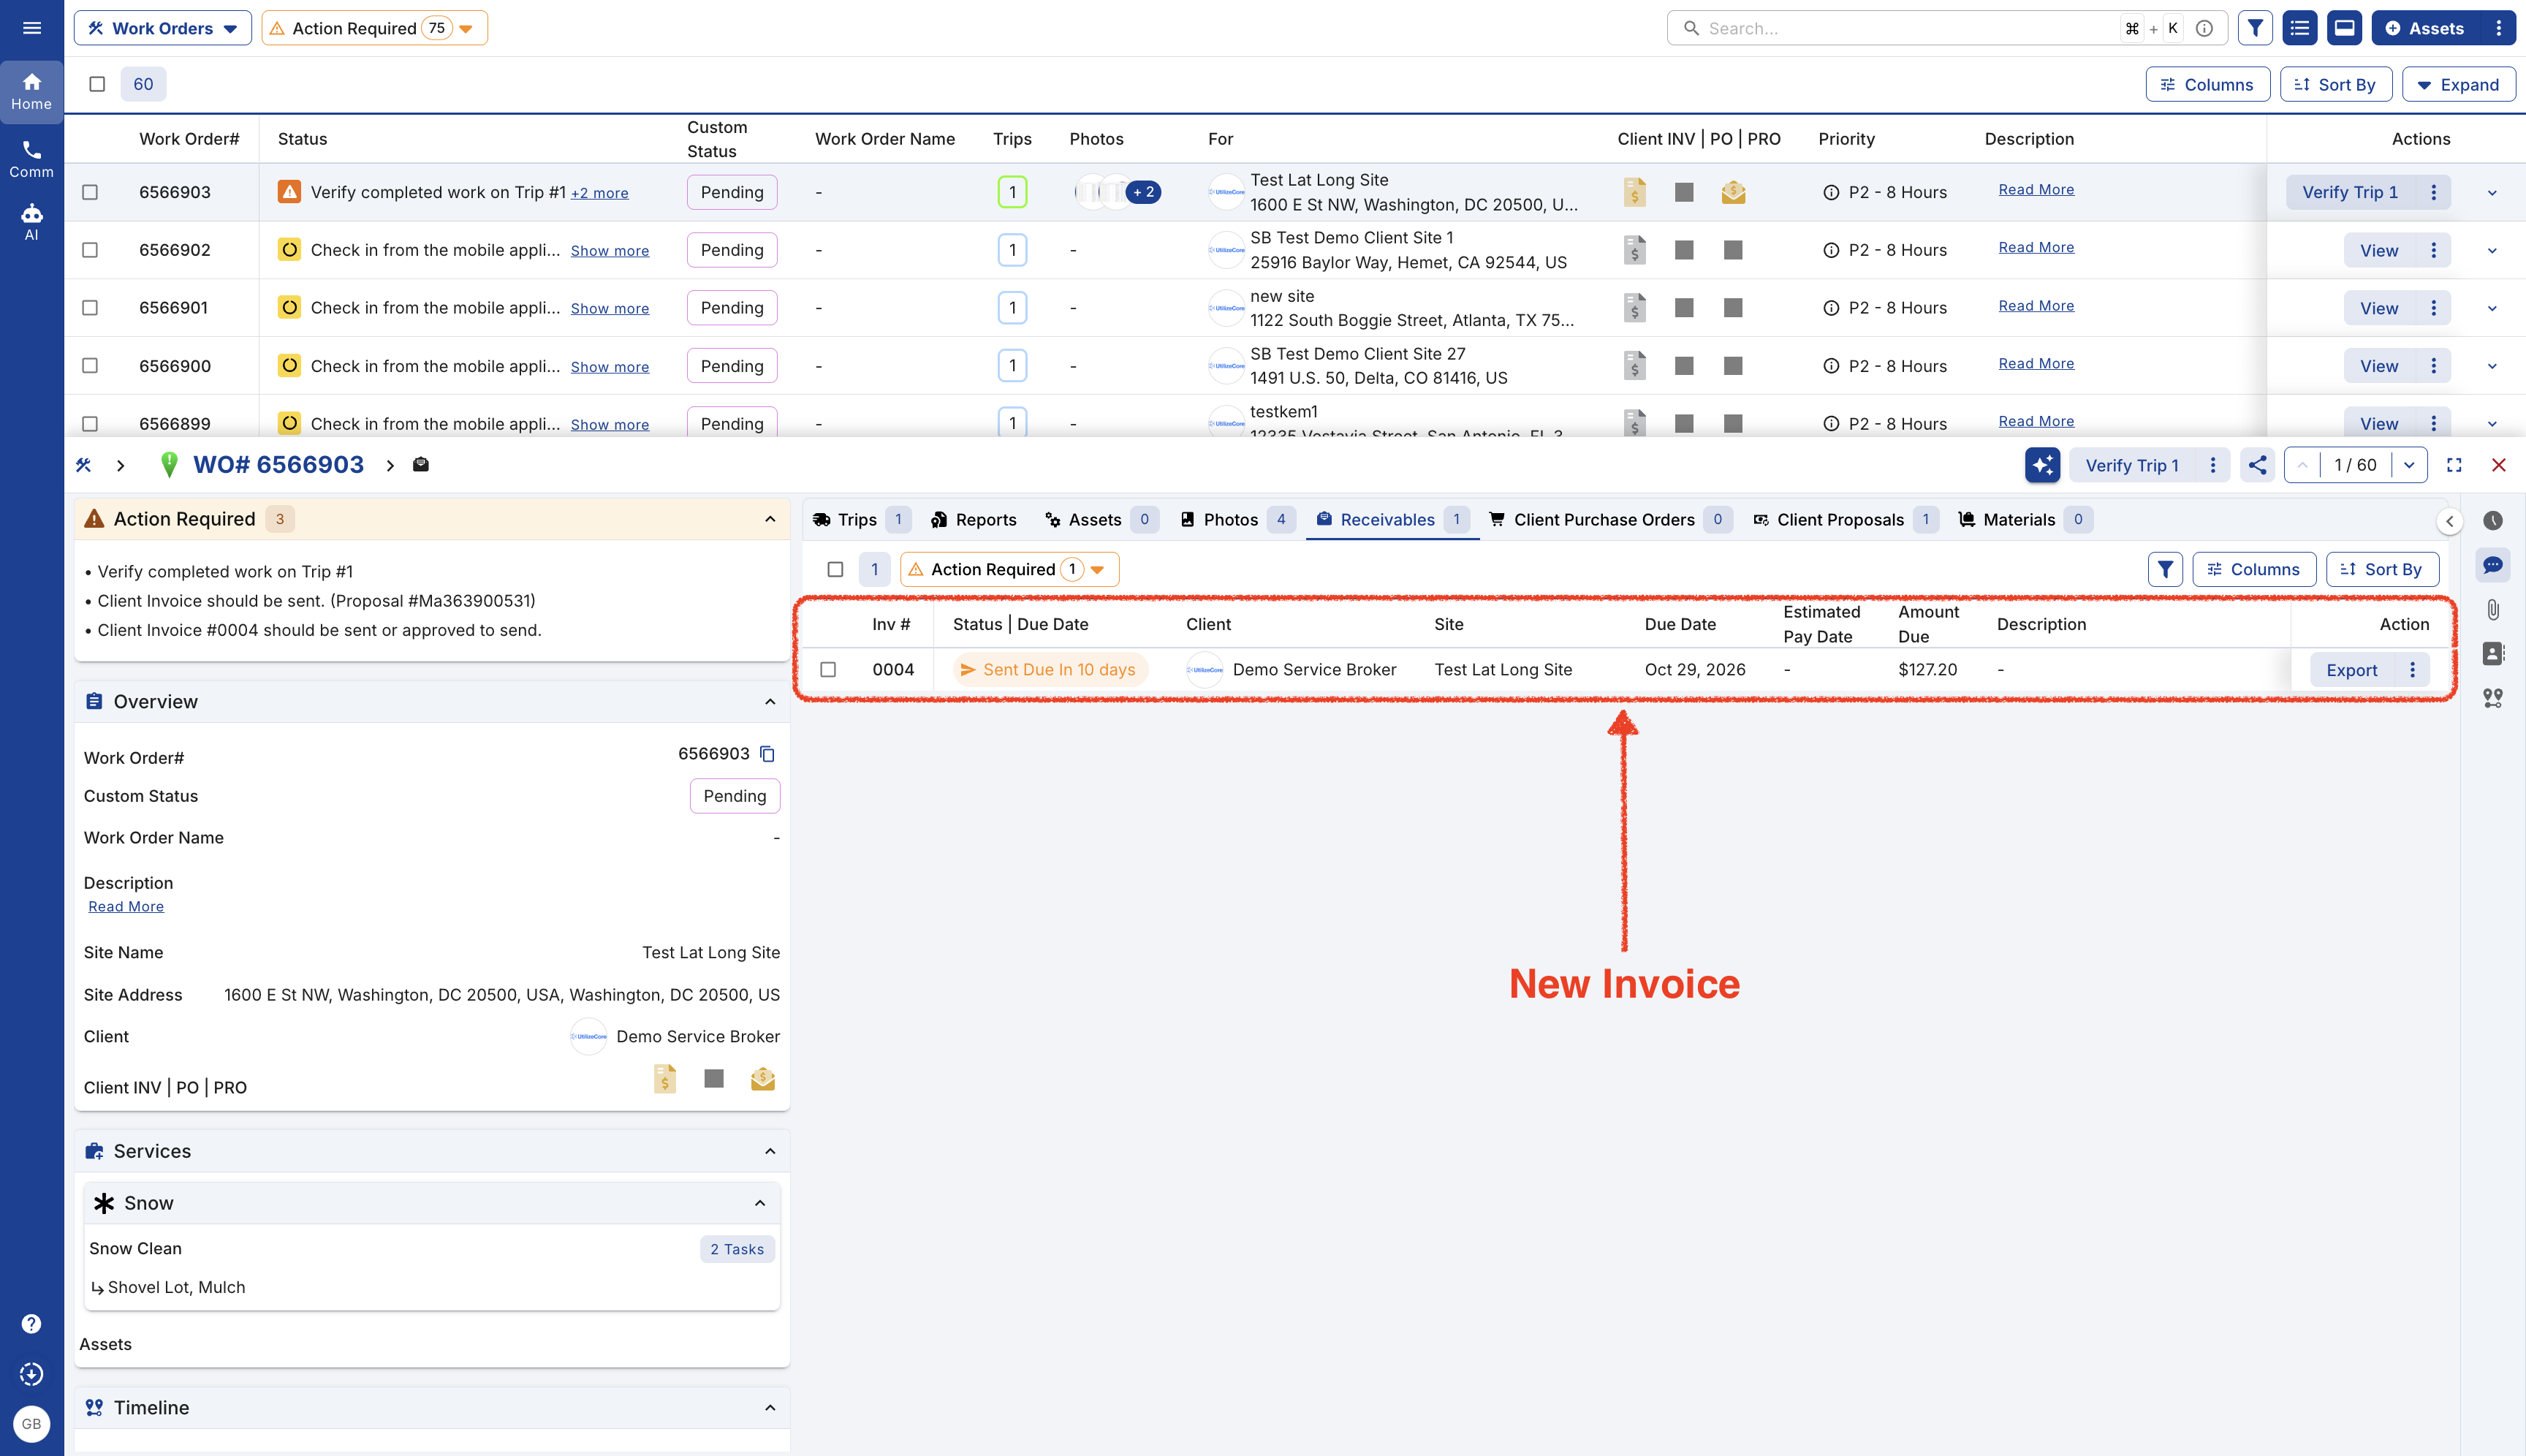
Task: Open Receivables filter icon
Action: pyautogui.click(x=2165, y=570)
